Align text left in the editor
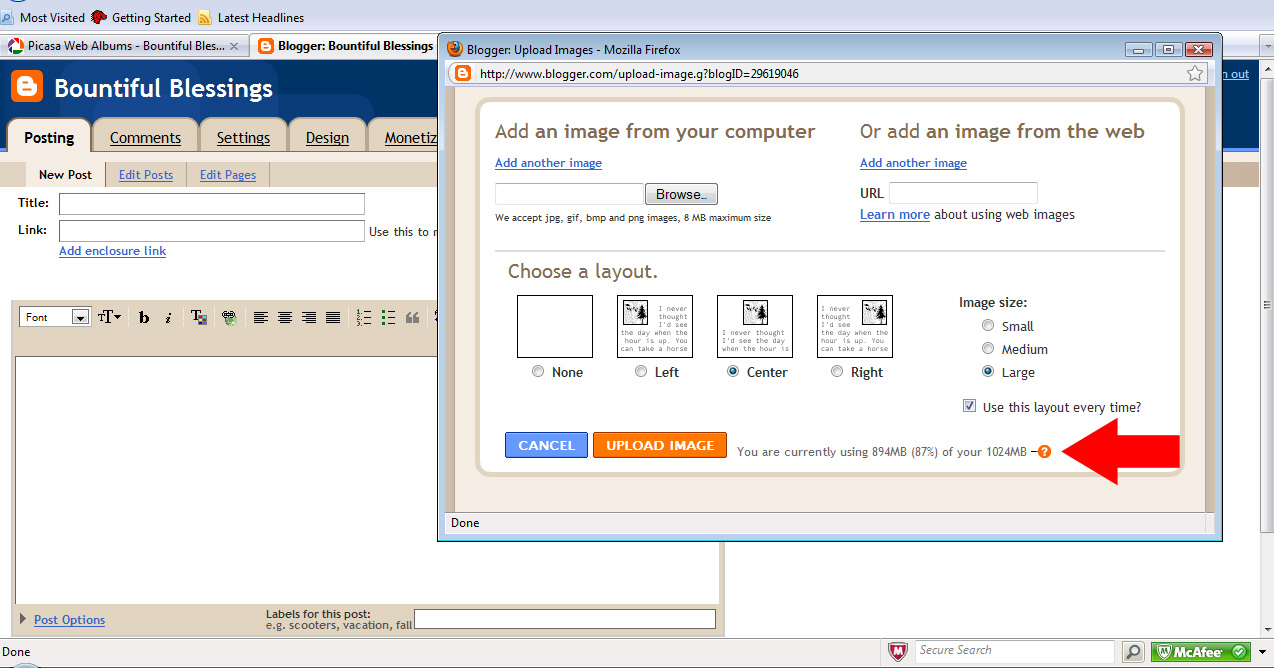This screenshot has width=1274, height=668. click(x=260, y=317)
